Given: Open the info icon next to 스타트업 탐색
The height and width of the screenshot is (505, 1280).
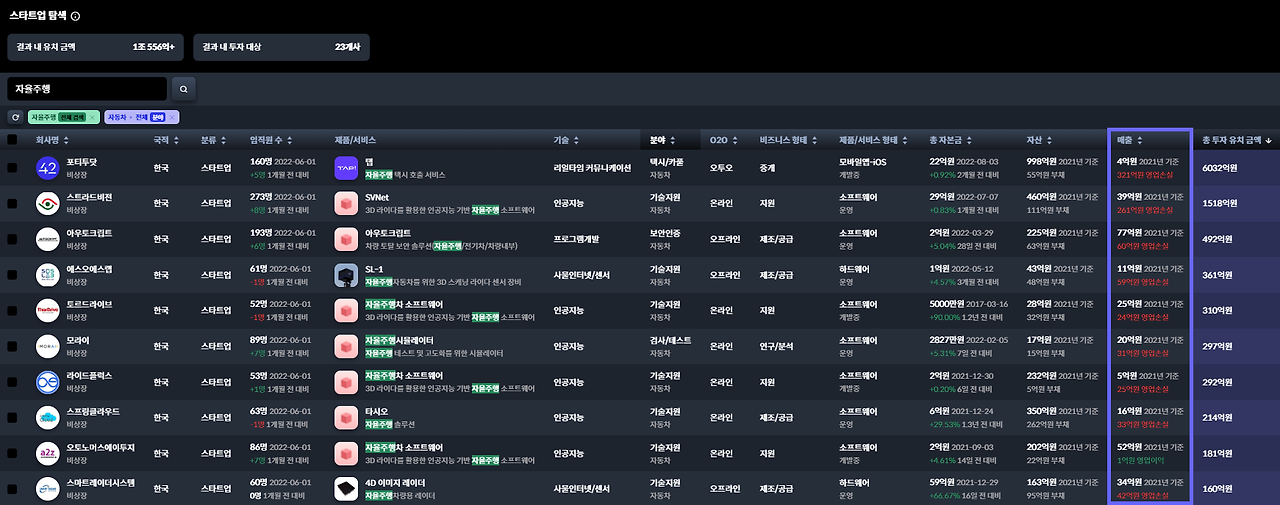Looking at the screenshot, I should pyautogui.click(x=76, y=16).
